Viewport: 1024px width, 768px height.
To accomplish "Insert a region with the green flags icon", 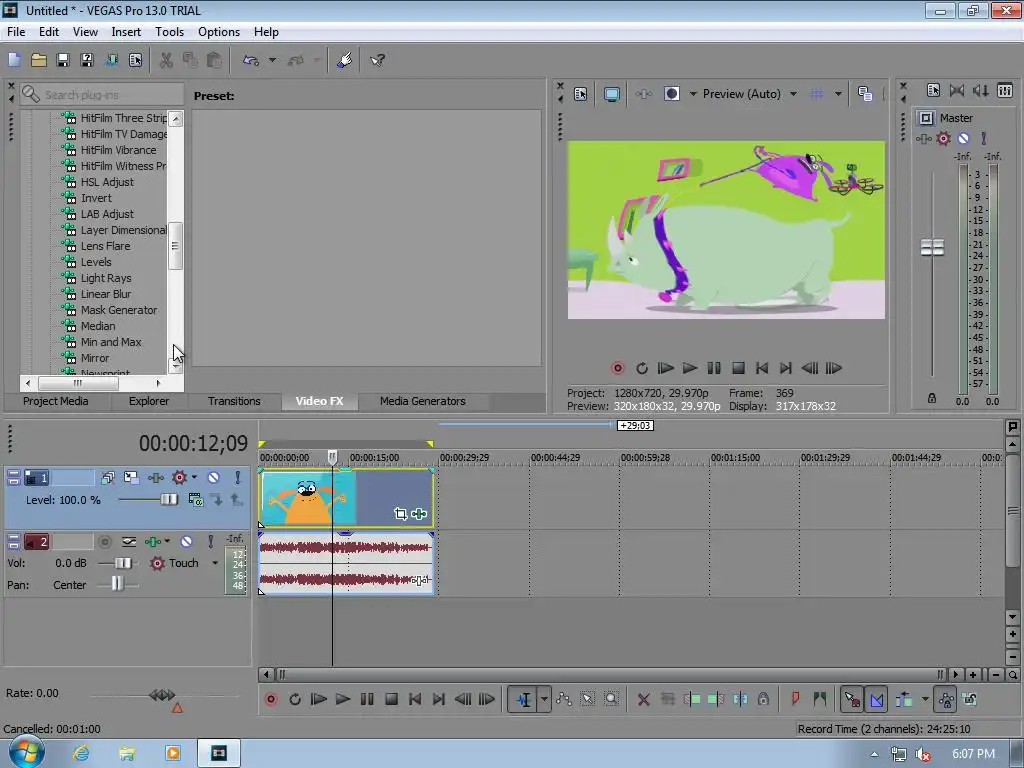I will pos(820,699).
